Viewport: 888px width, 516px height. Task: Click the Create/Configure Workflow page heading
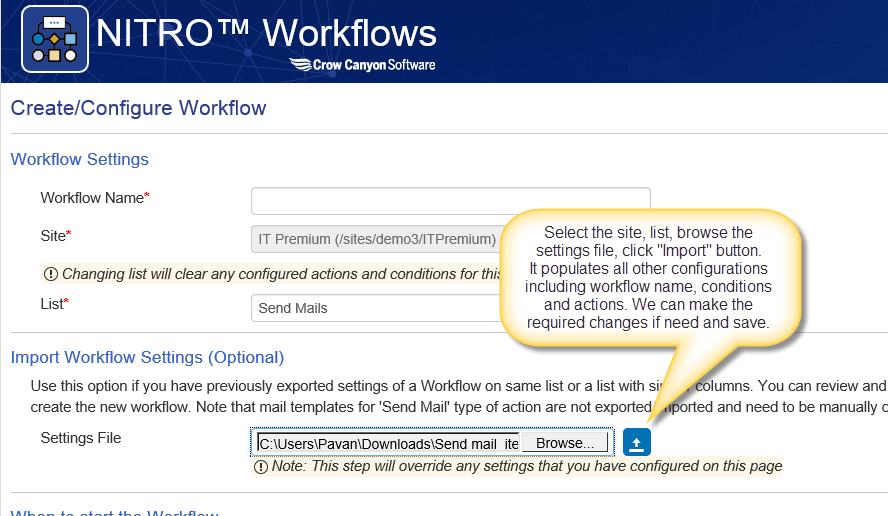[x=138, y=108]
